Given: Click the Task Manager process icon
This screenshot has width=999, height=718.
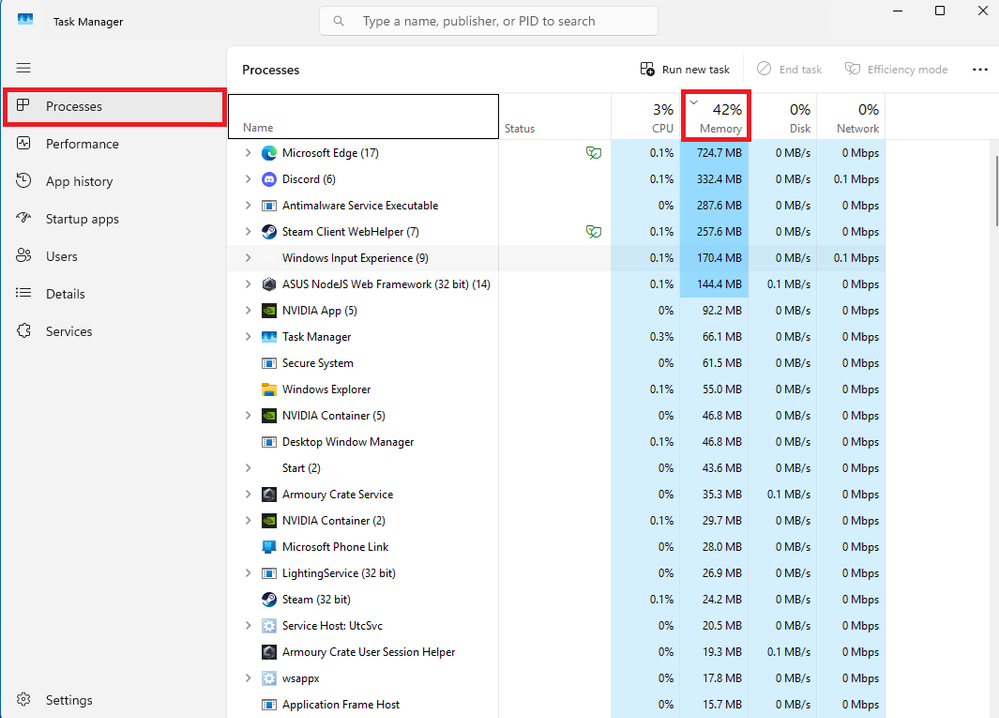Looking at the screenshot, I should [x=269, y=337].
